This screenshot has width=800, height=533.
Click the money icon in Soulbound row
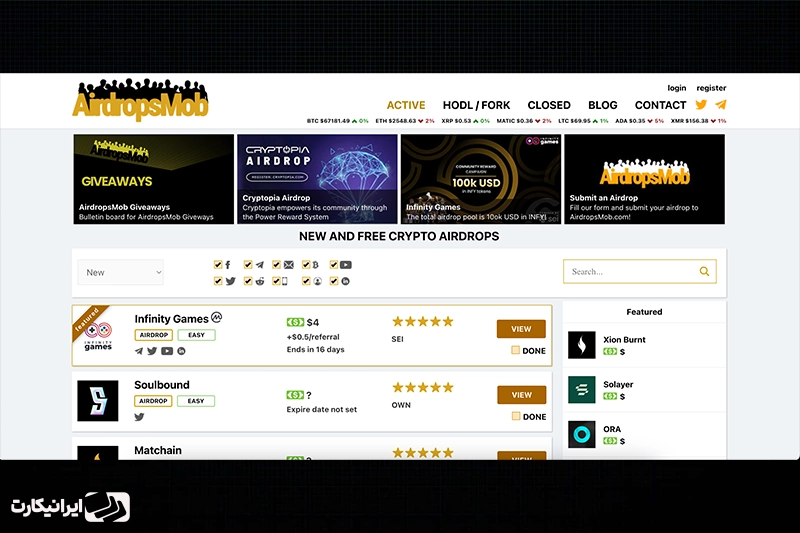click(x=295, y=395)
